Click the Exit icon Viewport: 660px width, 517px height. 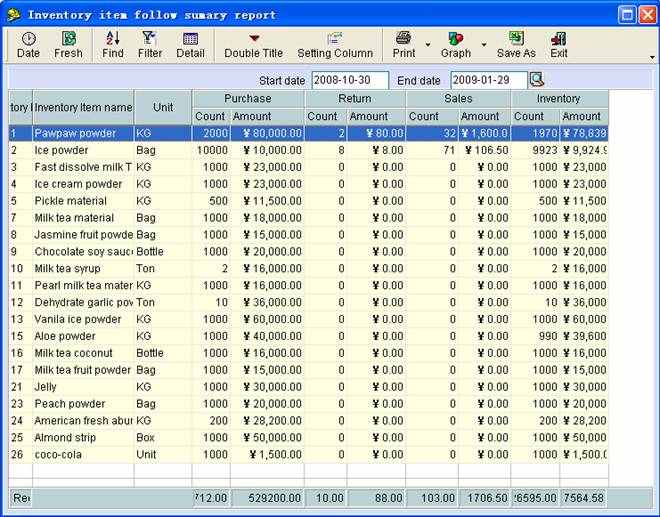tap(559, 39)
